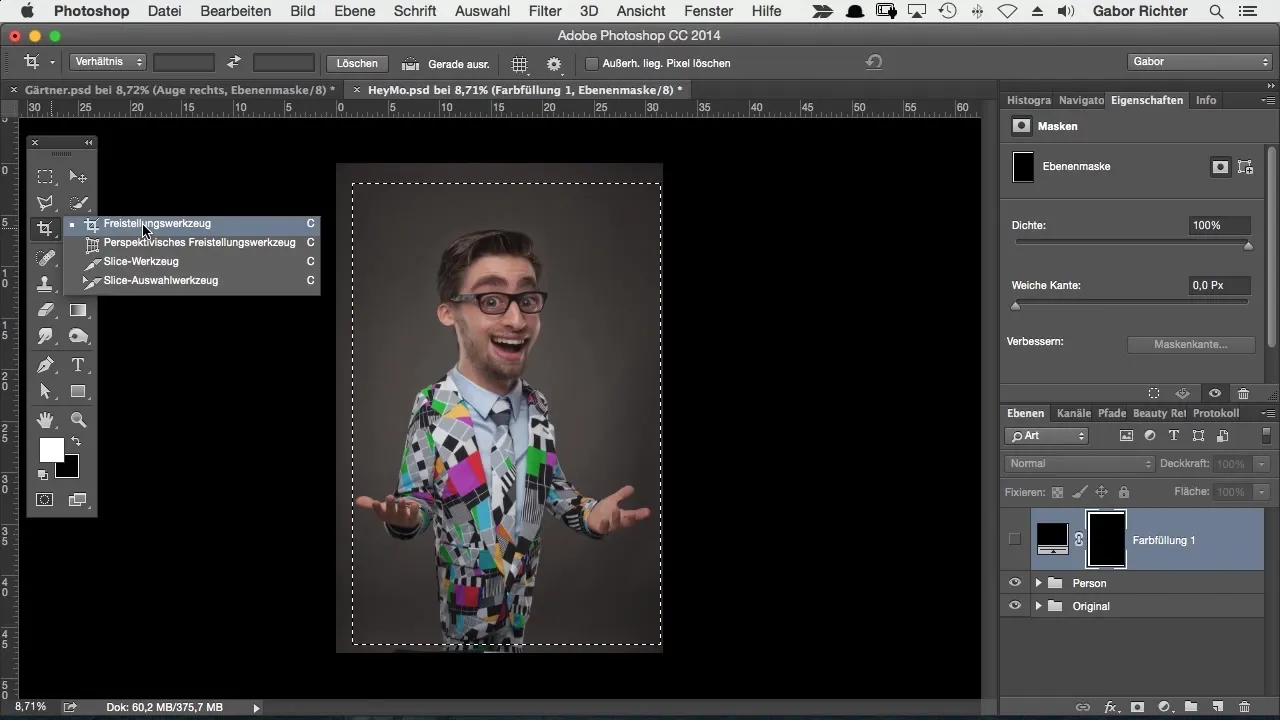Add layer mask at Layers panel bottom
This screenshot has height=720, width=1280.
coord(1137,707)
